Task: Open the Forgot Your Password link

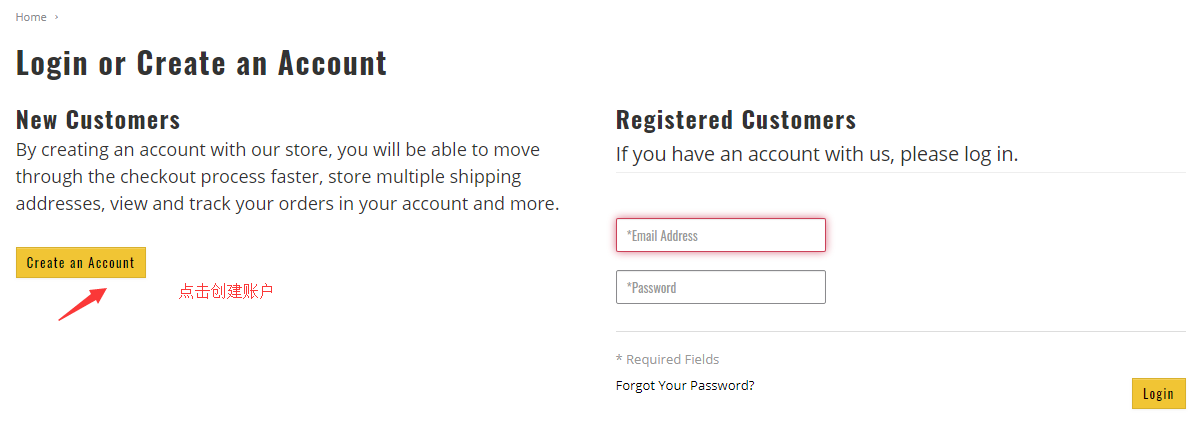Action: [x=685, y=385]
